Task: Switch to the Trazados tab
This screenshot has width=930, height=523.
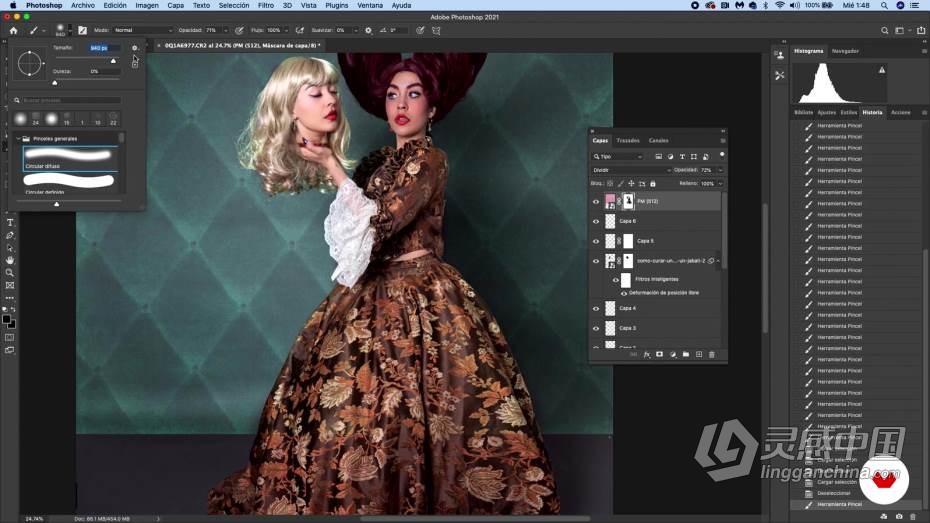Action: pyautogui.click(x=628, y=141)
